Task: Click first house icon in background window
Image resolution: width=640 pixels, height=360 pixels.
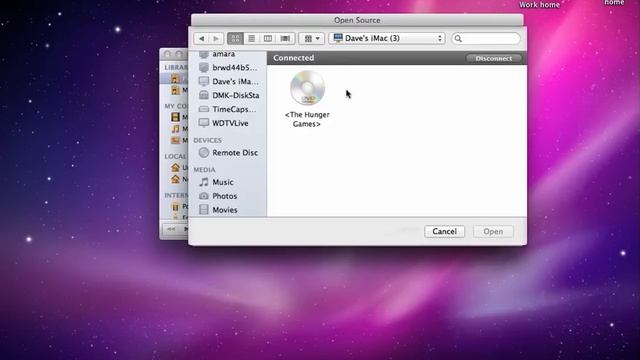Action: (x=175, y=167)
